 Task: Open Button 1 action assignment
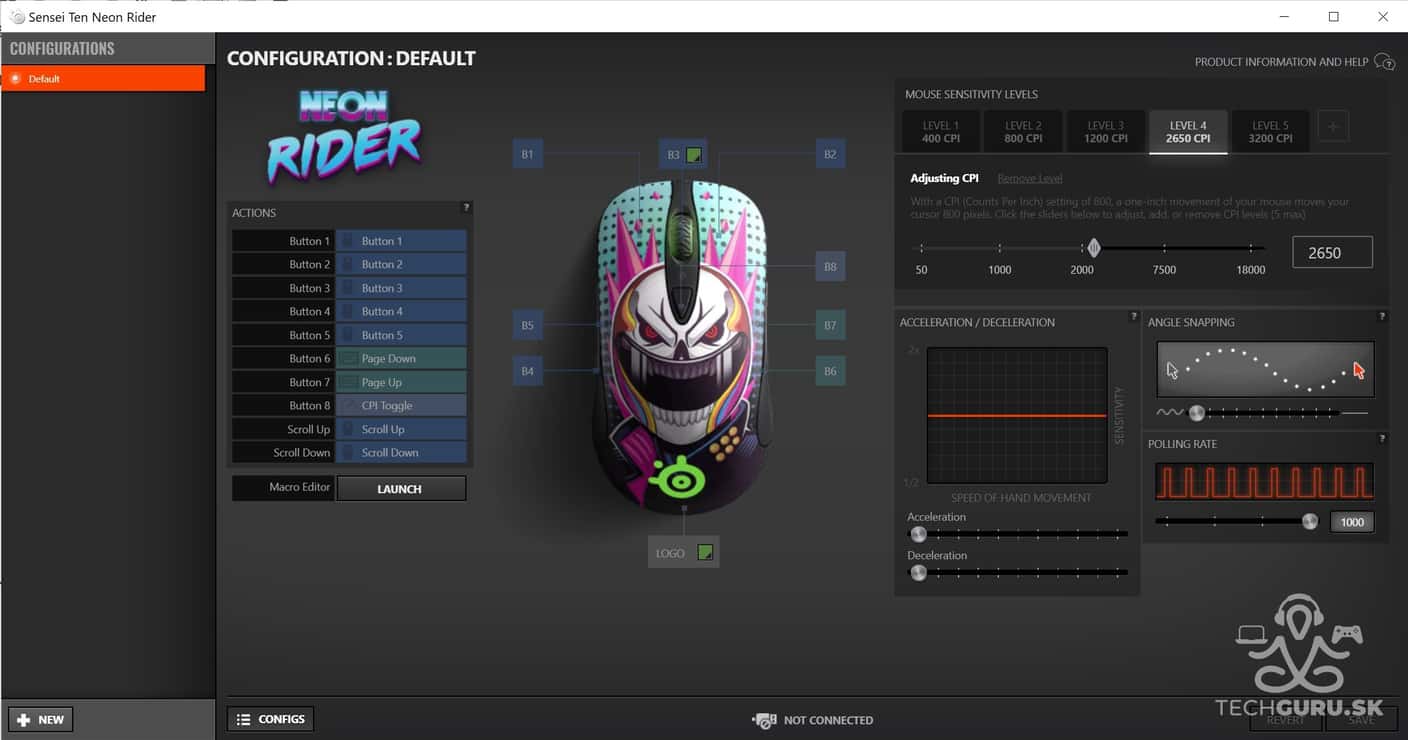(401, 241)
